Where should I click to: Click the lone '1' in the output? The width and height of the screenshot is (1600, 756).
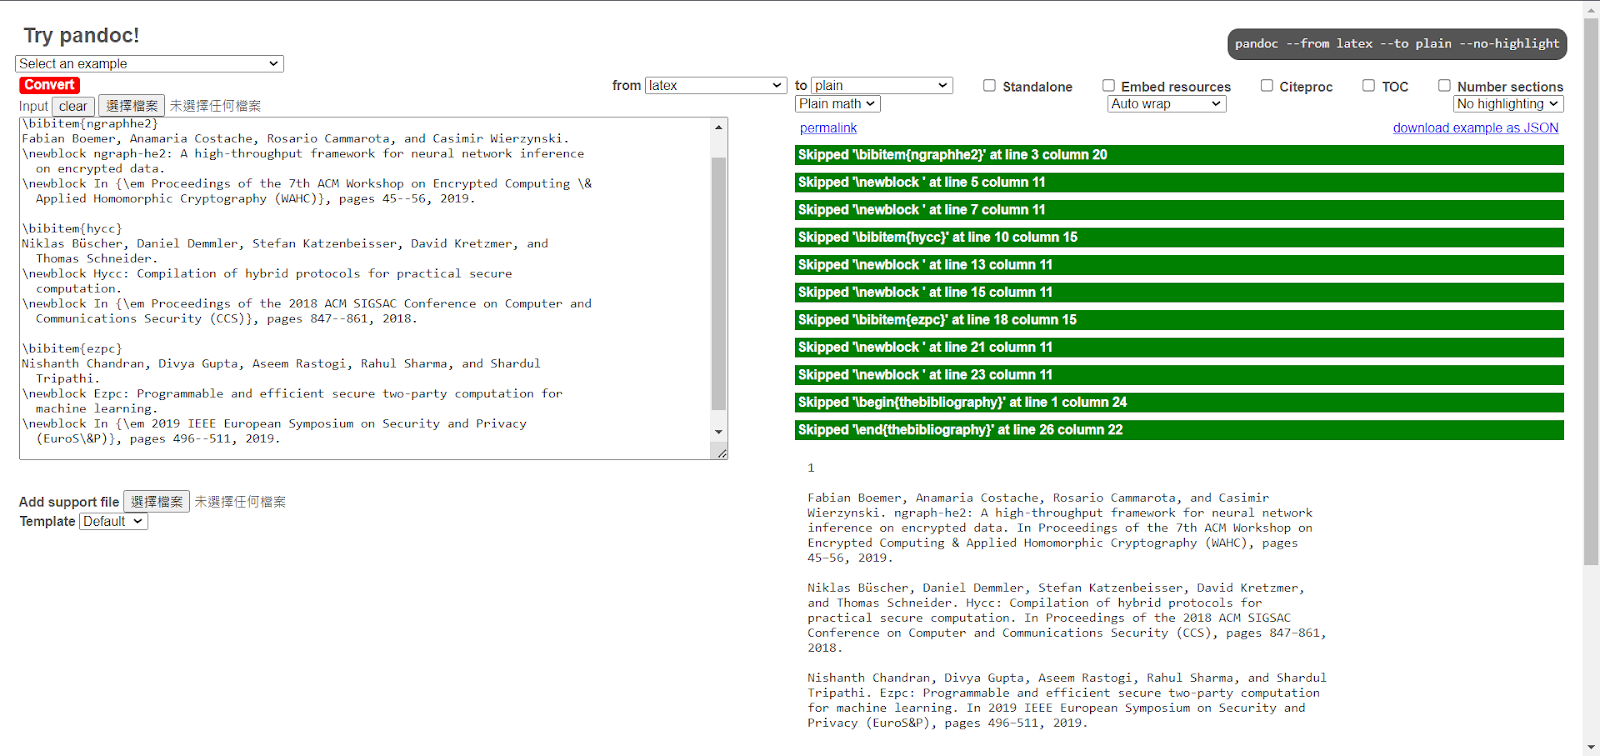[811, 468]
